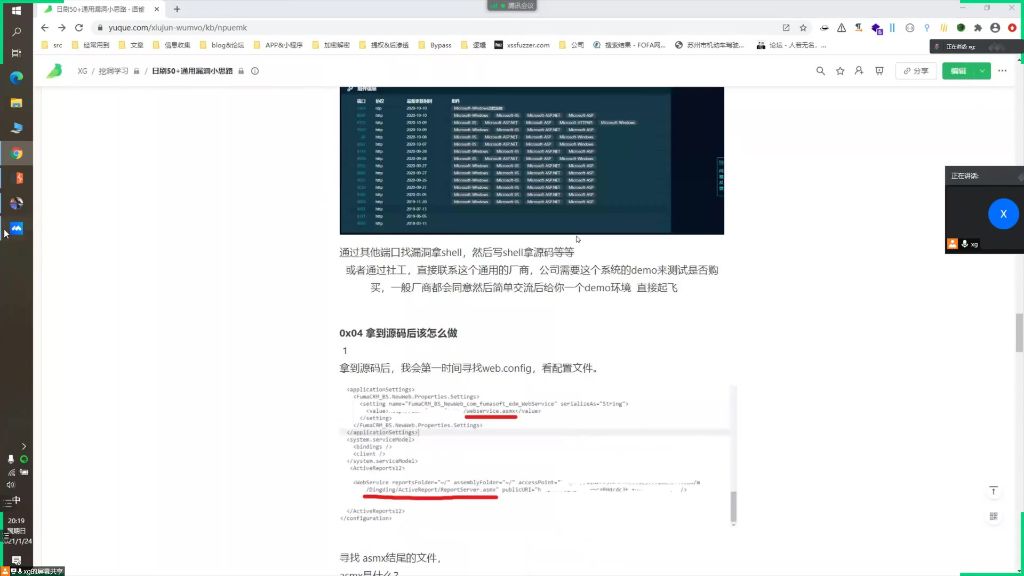This screenshot has width=1024, height=576.
Task: Close the Yuque browser tab
Action: (x=157, y=9)
